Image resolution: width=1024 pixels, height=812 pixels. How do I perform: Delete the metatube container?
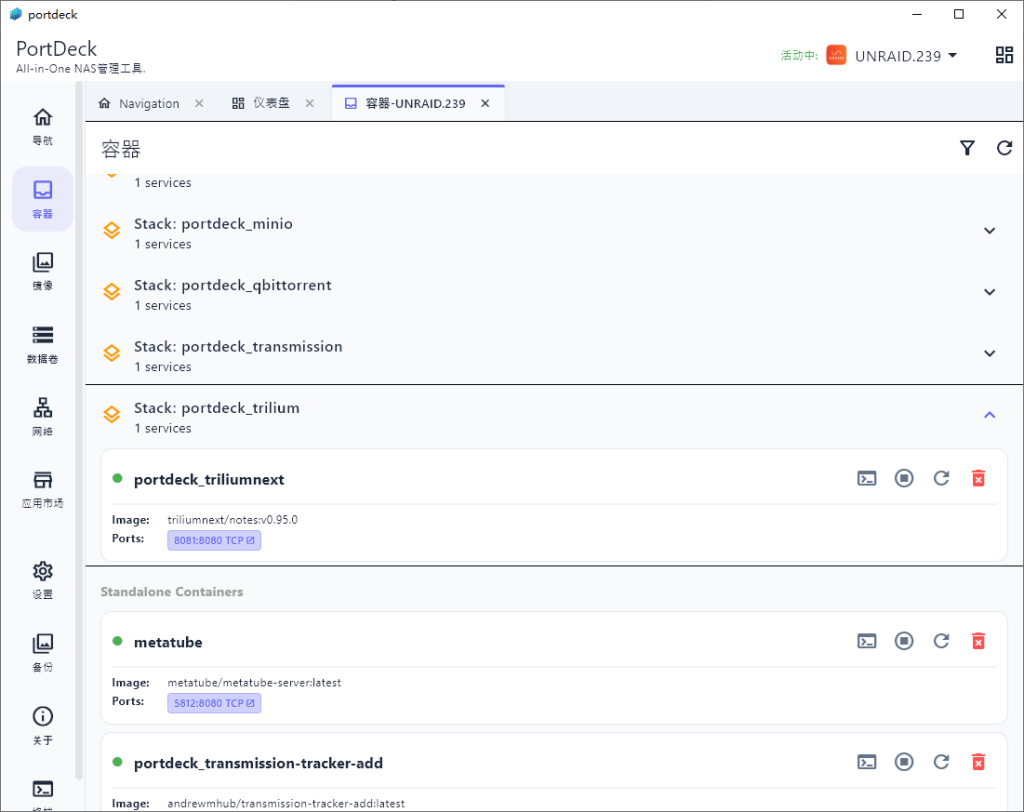979,641
